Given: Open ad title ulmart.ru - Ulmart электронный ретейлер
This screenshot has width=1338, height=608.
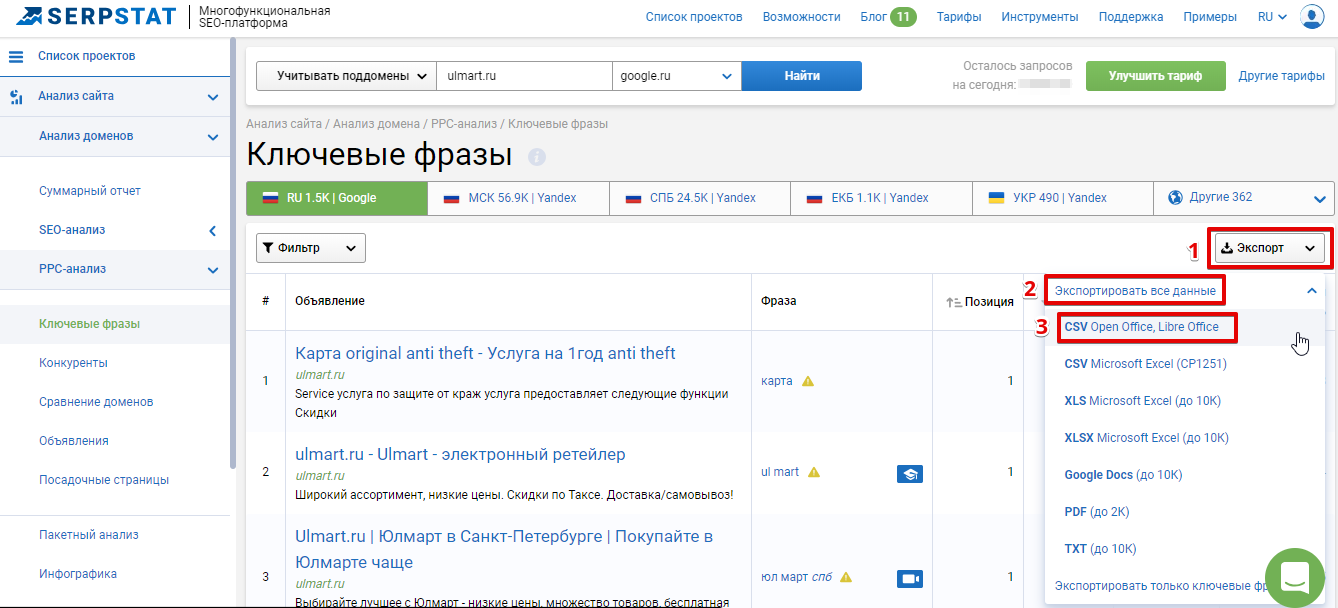Looking at the screenshot, I should [x=460, y=455].
